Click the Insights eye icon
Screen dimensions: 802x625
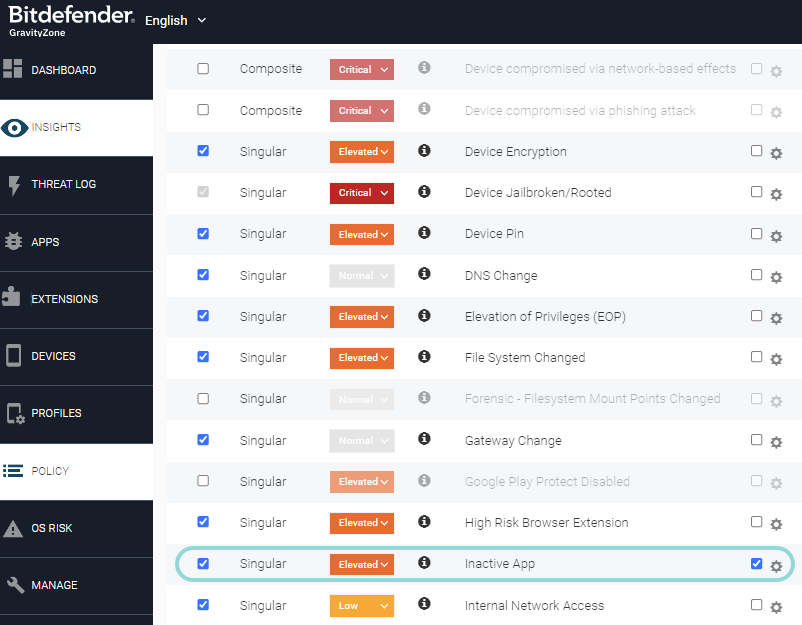(15, 128)
